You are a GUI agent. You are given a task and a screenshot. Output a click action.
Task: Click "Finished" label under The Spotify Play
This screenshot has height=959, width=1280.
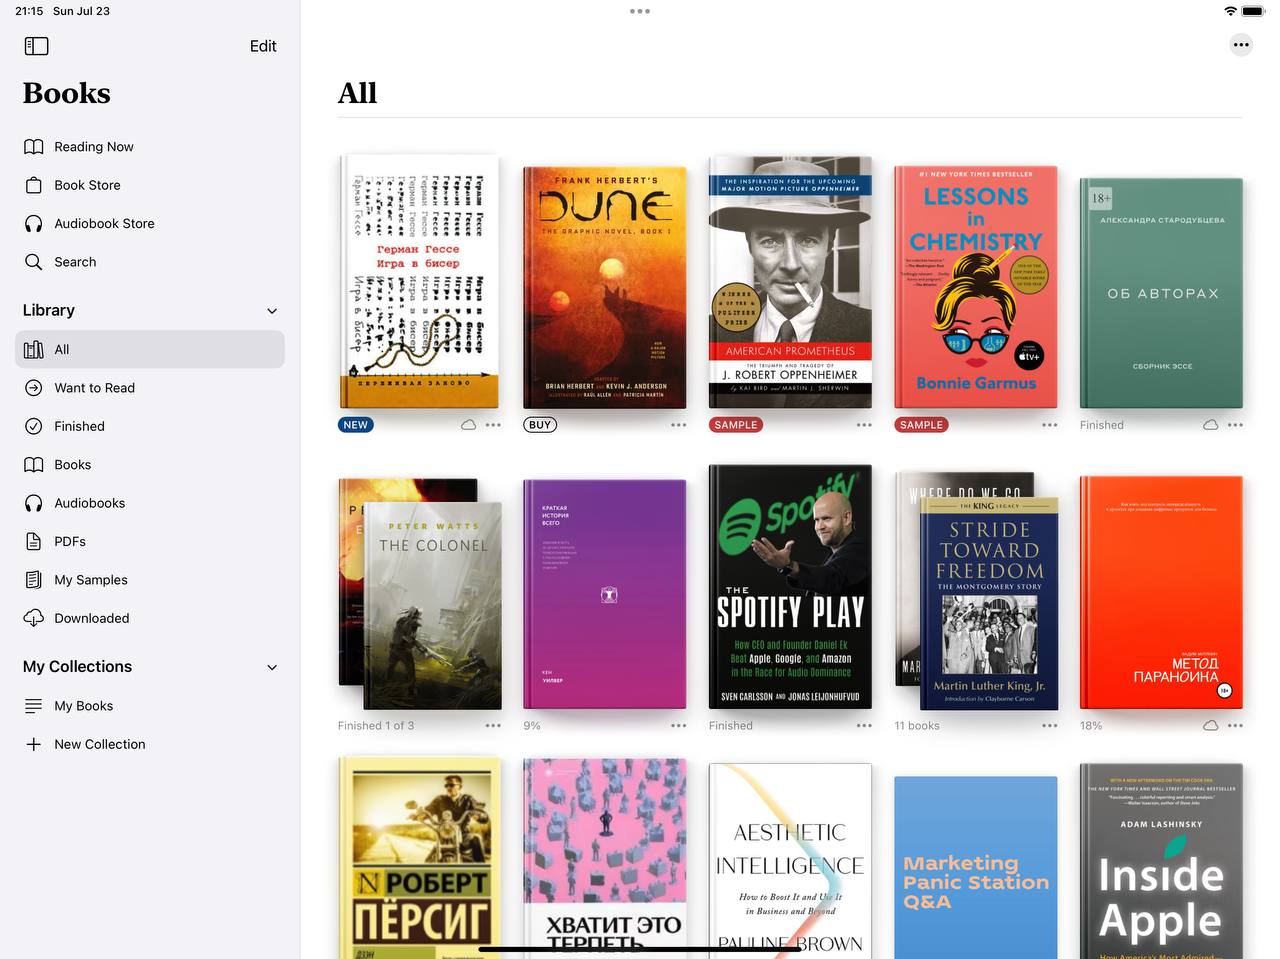731,726
